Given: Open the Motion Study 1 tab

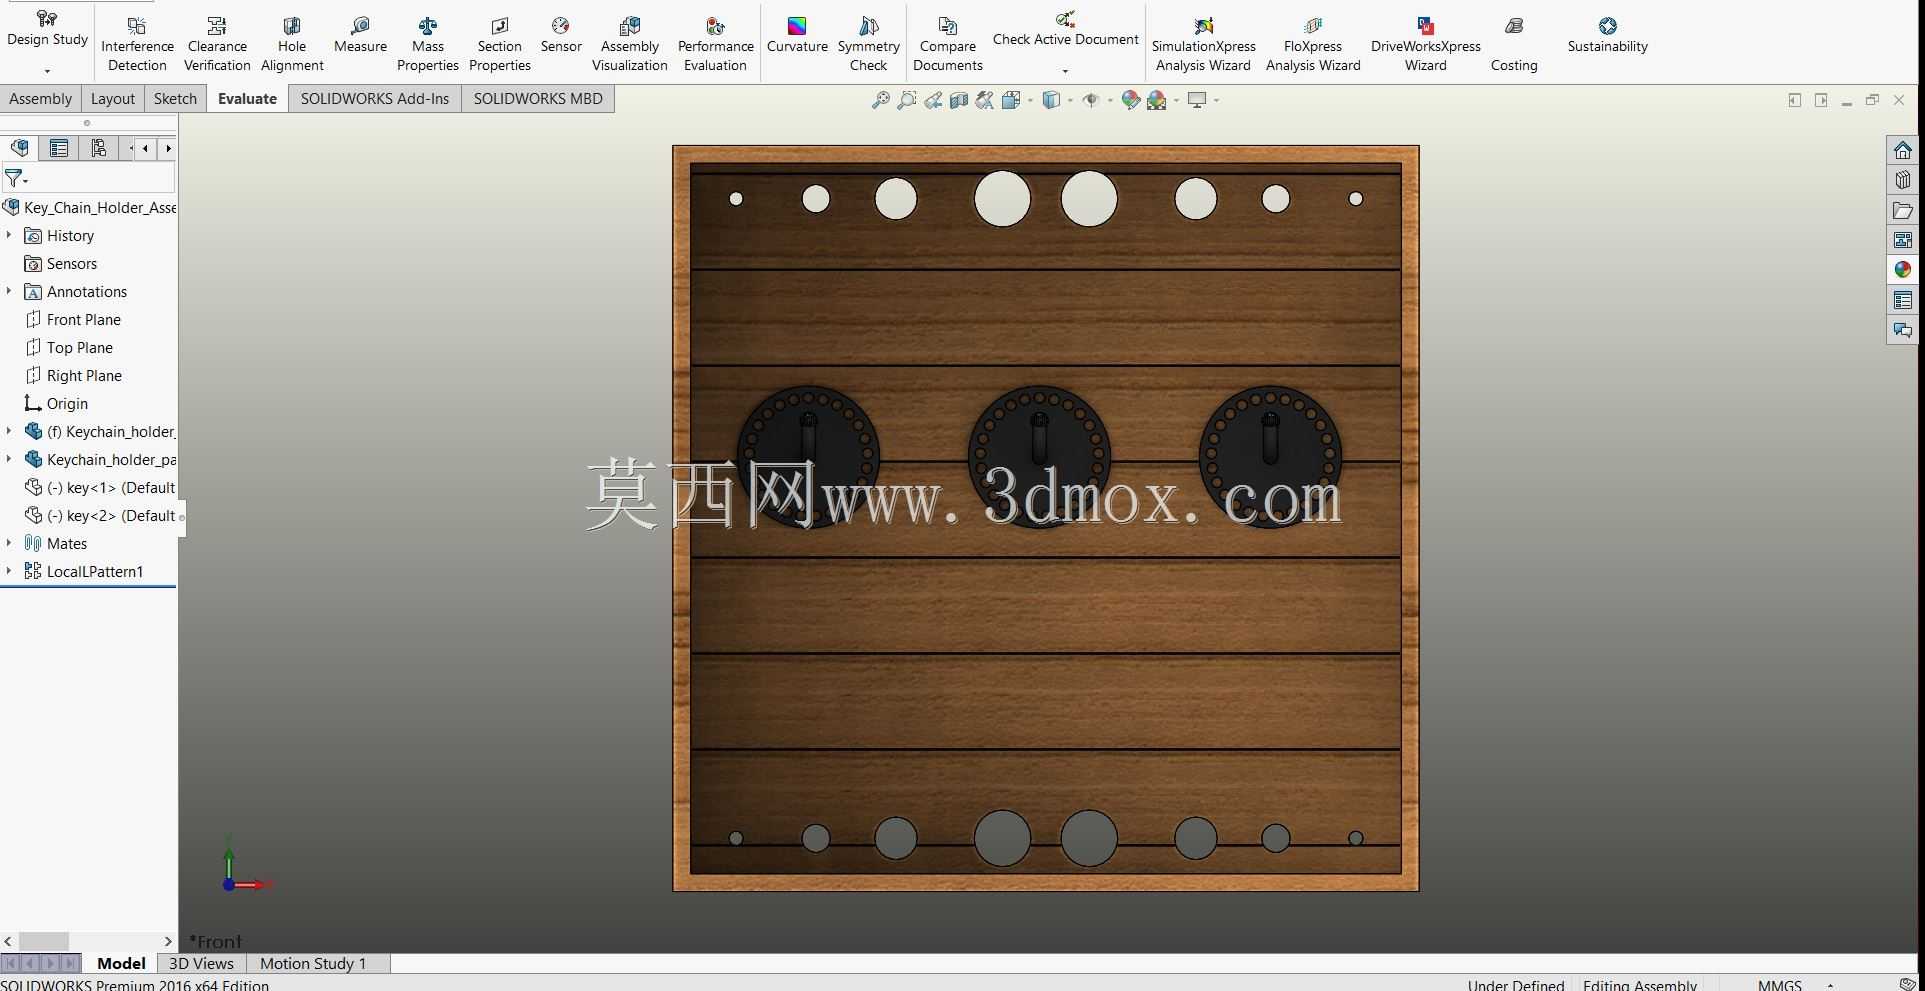Looking at the screenshot, I should (313, 963).
